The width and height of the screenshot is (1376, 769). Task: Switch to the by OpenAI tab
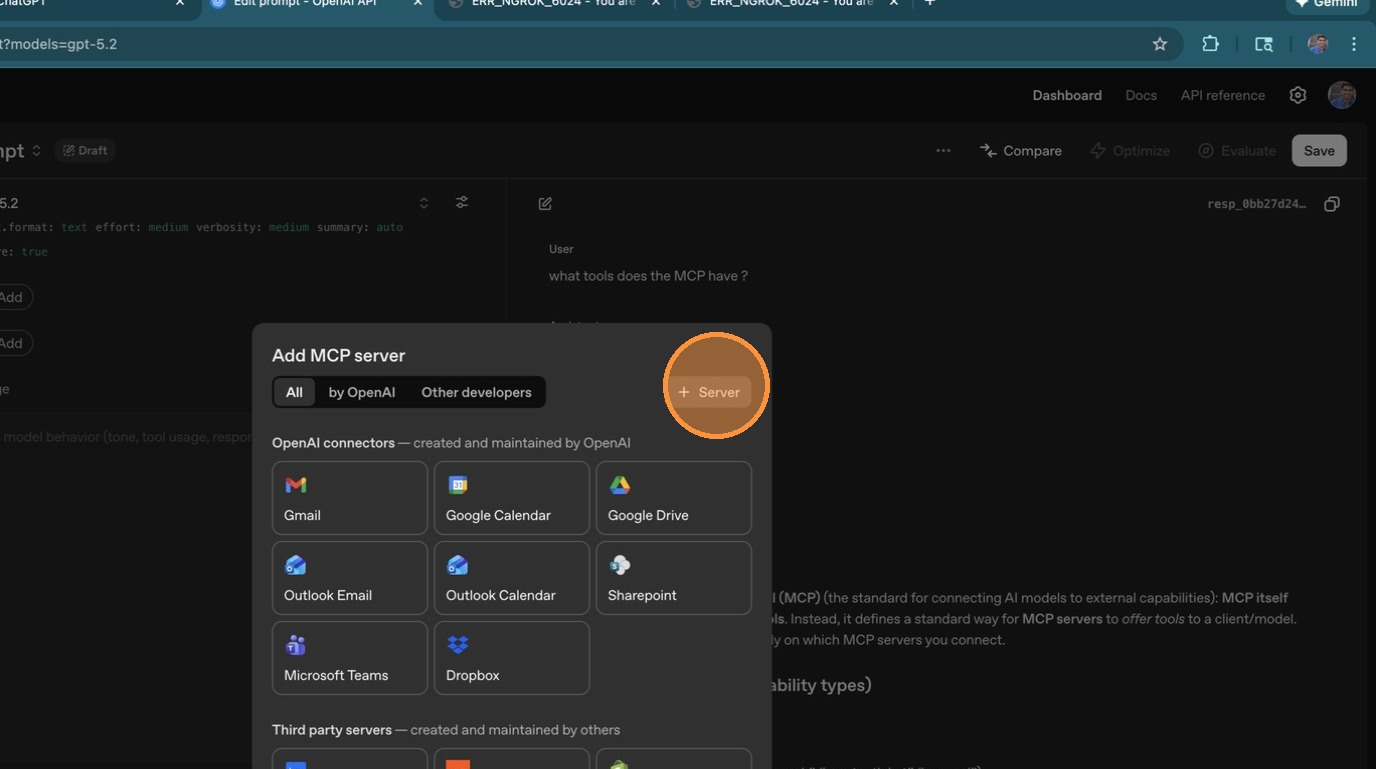pyautogui.click(x=362, y=392)
